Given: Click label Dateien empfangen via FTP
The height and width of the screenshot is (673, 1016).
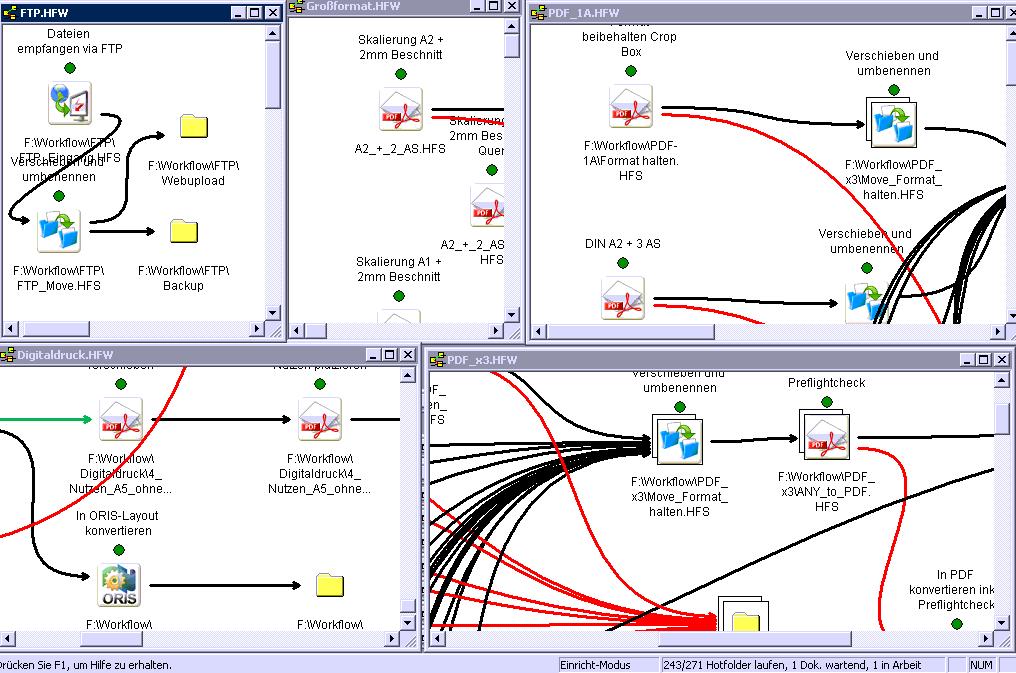Looking at the screenshot, I should [69, 41].
